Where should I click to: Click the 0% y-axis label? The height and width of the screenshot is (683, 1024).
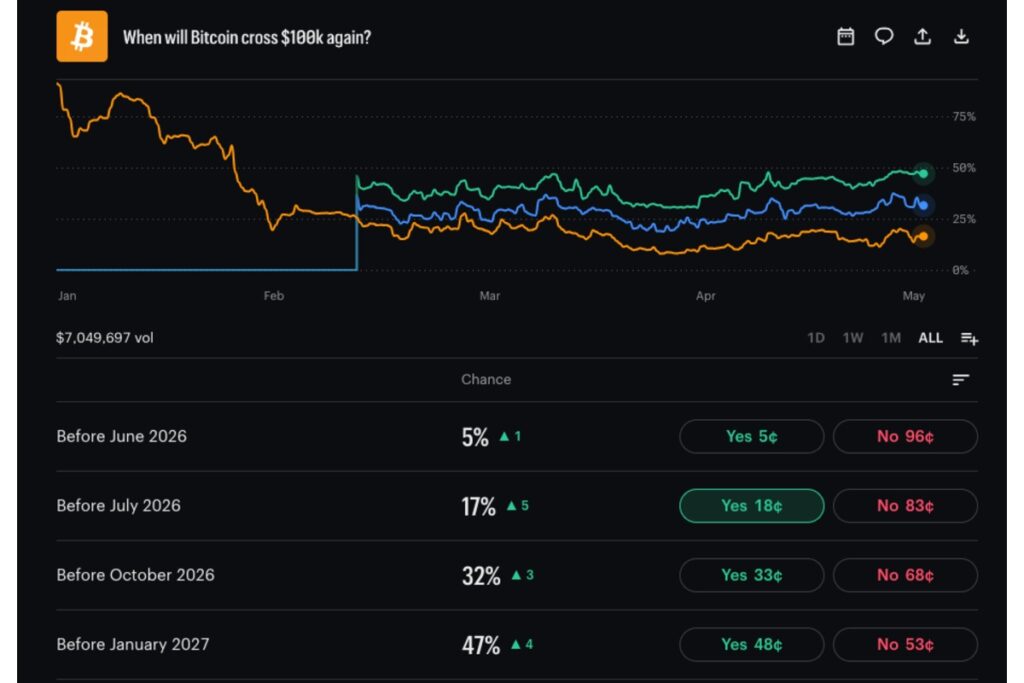click(x=960, y=270)
